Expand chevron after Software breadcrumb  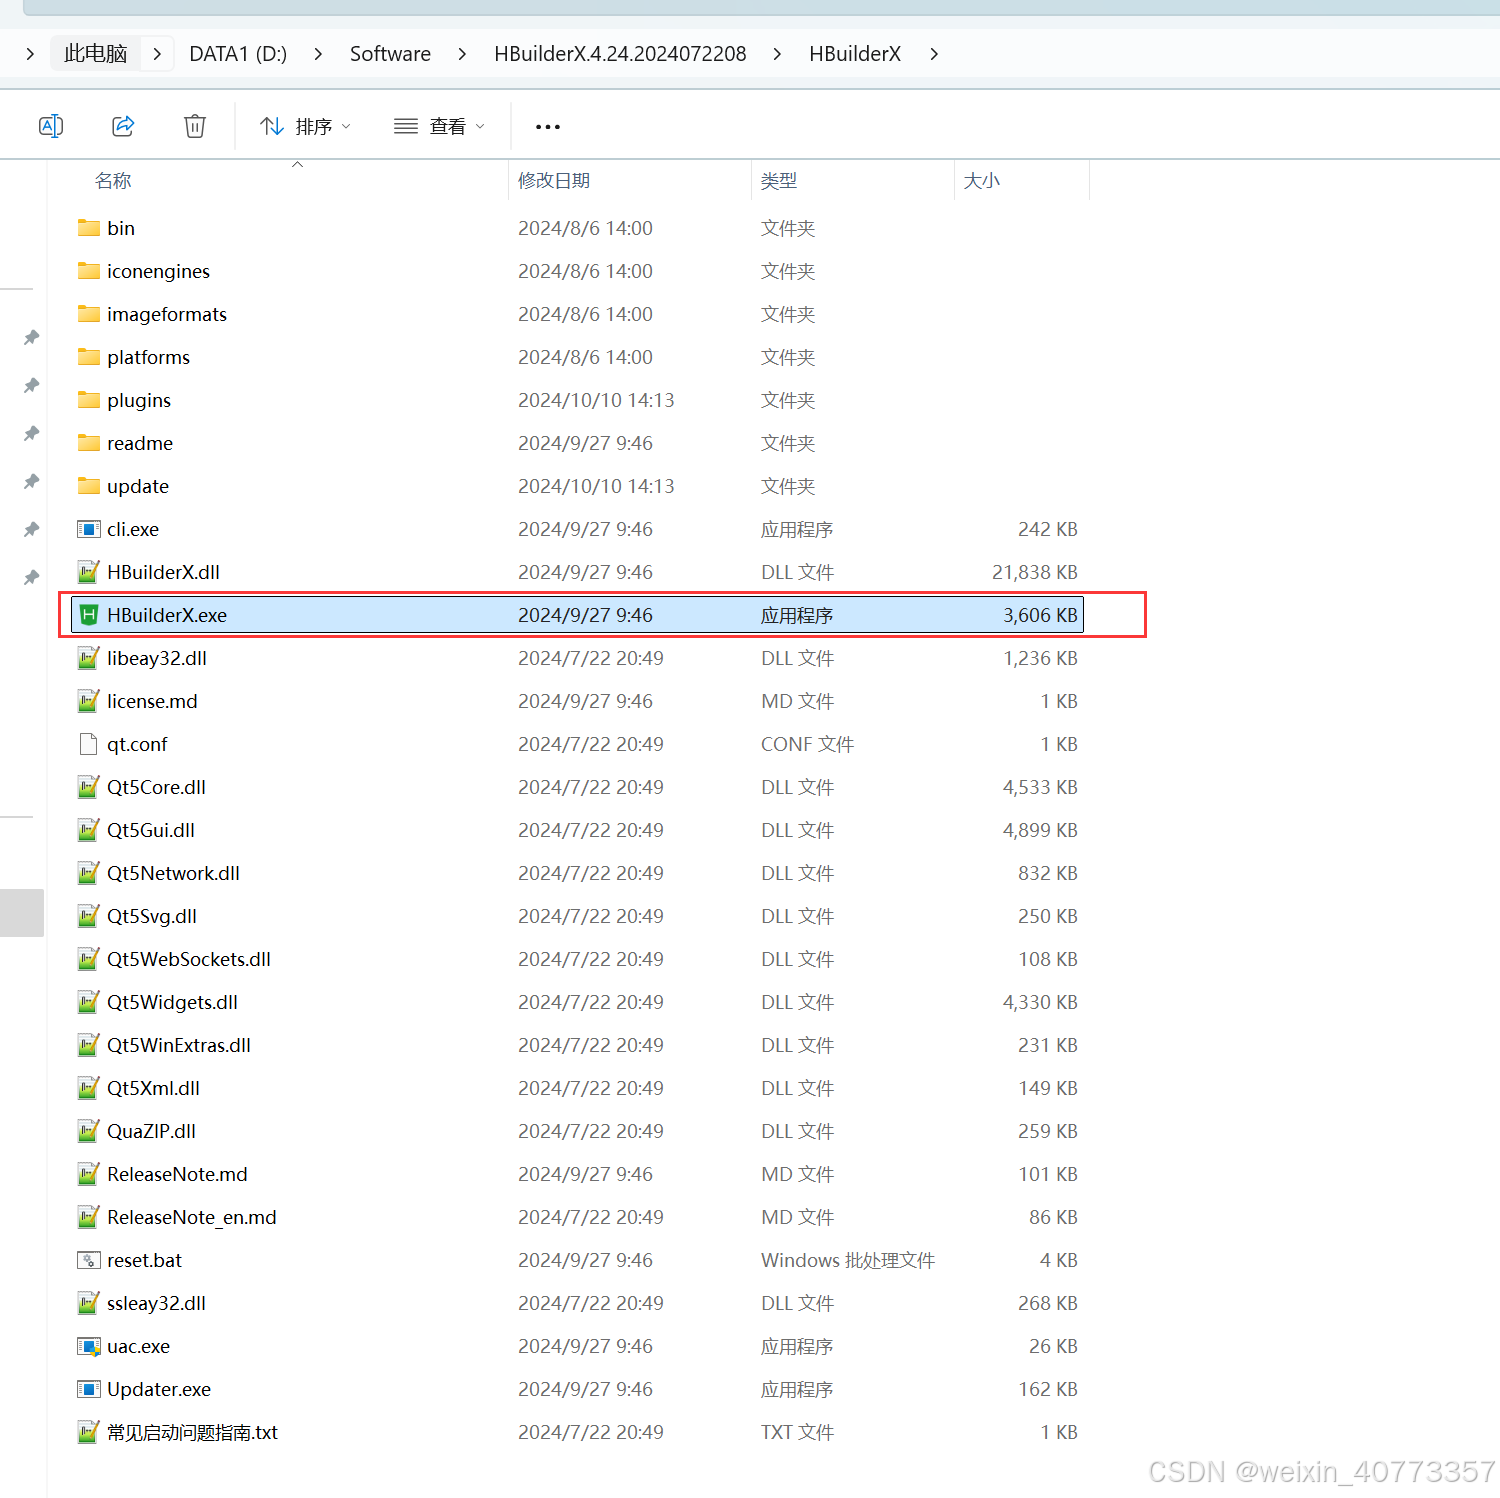point(462,54)
